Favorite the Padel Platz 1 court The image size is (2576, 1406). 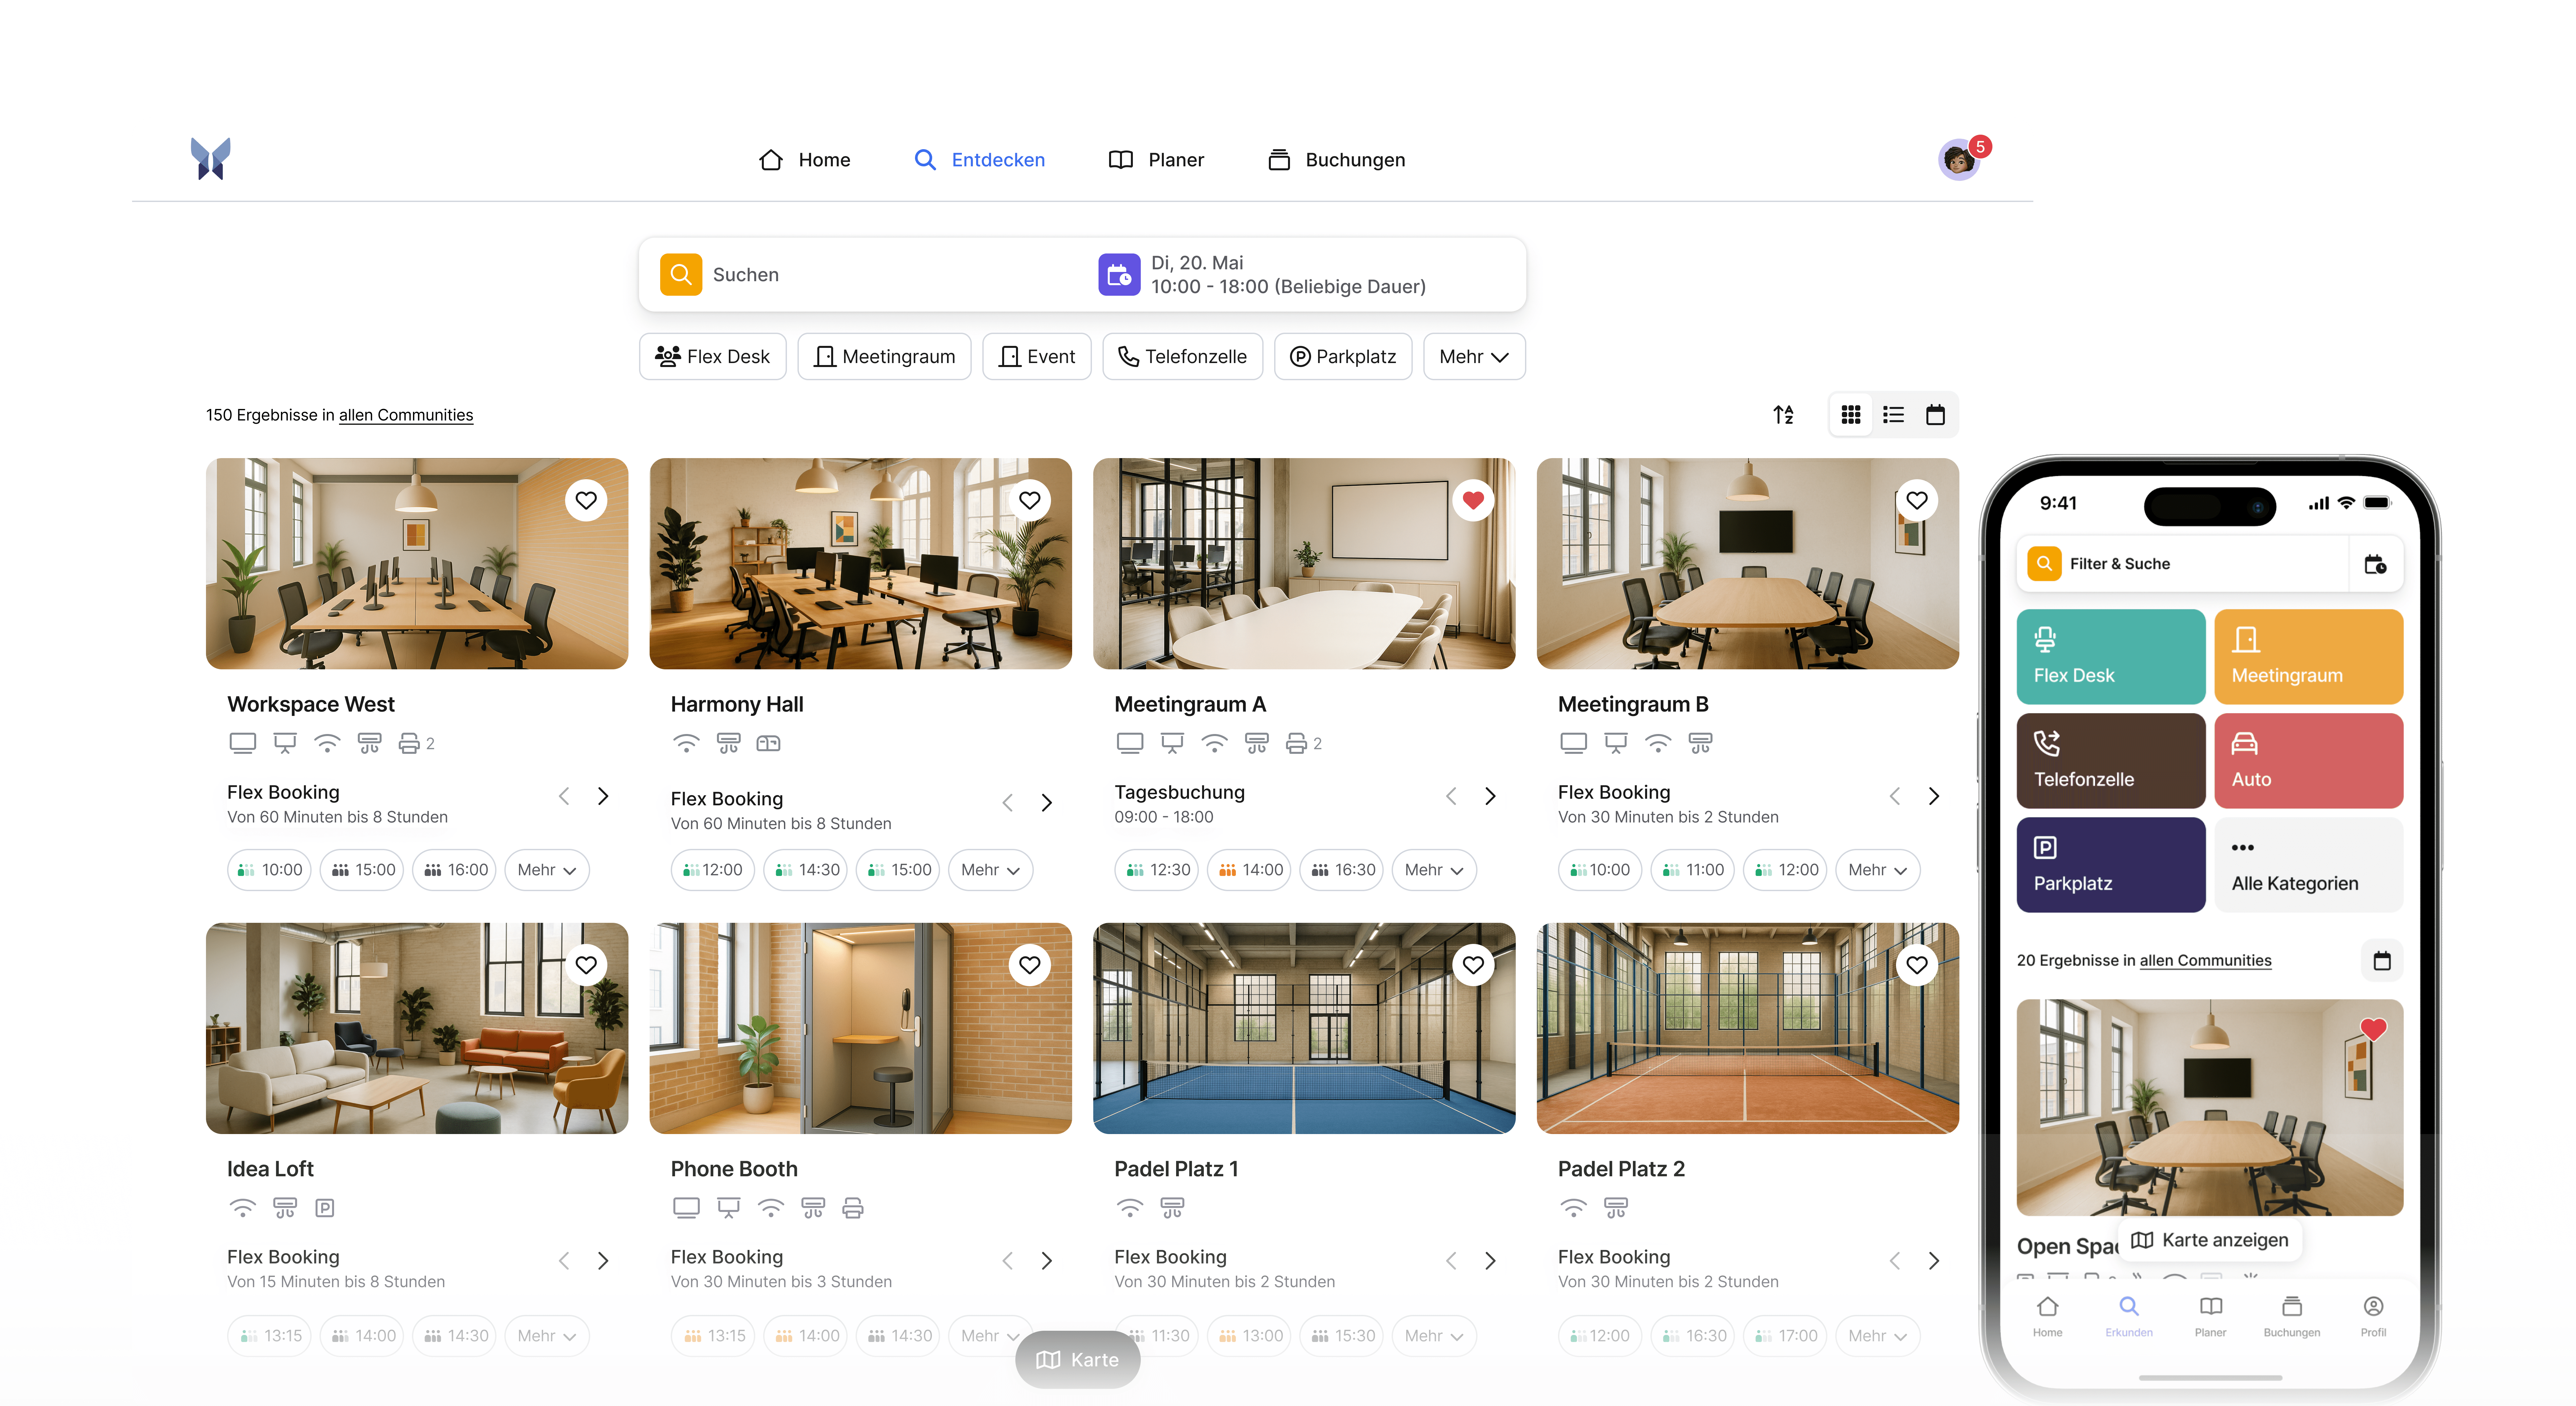pyautogui.click(x=1473, y=965)
